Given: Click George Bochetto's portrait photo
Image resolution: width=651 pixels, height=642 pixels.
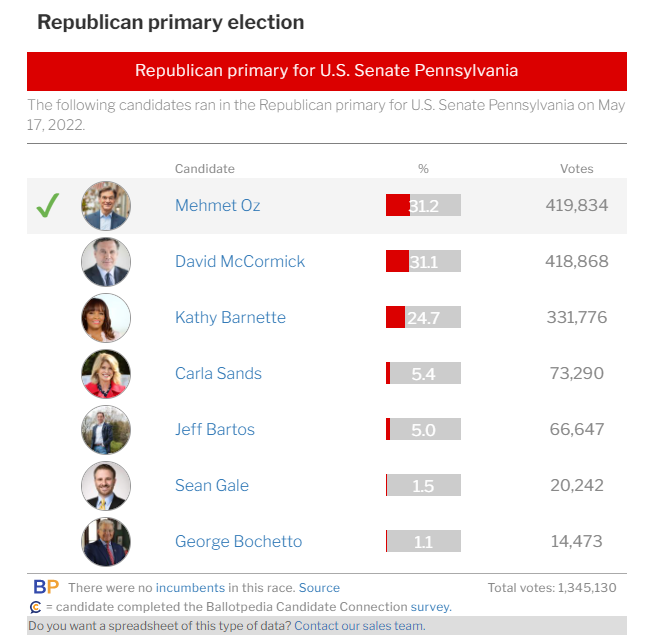Looking at the screenshot, I should coord(106,542).
